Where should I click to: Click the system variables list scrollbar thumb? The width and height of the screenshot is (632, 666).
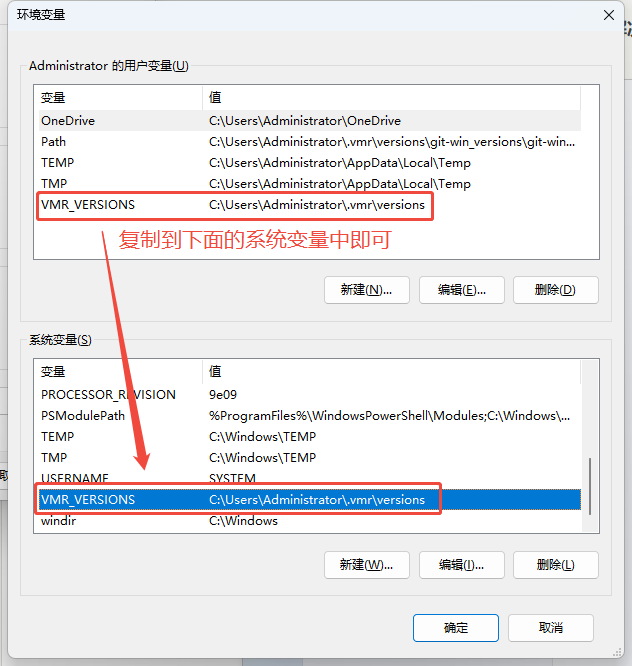point(590,486)
